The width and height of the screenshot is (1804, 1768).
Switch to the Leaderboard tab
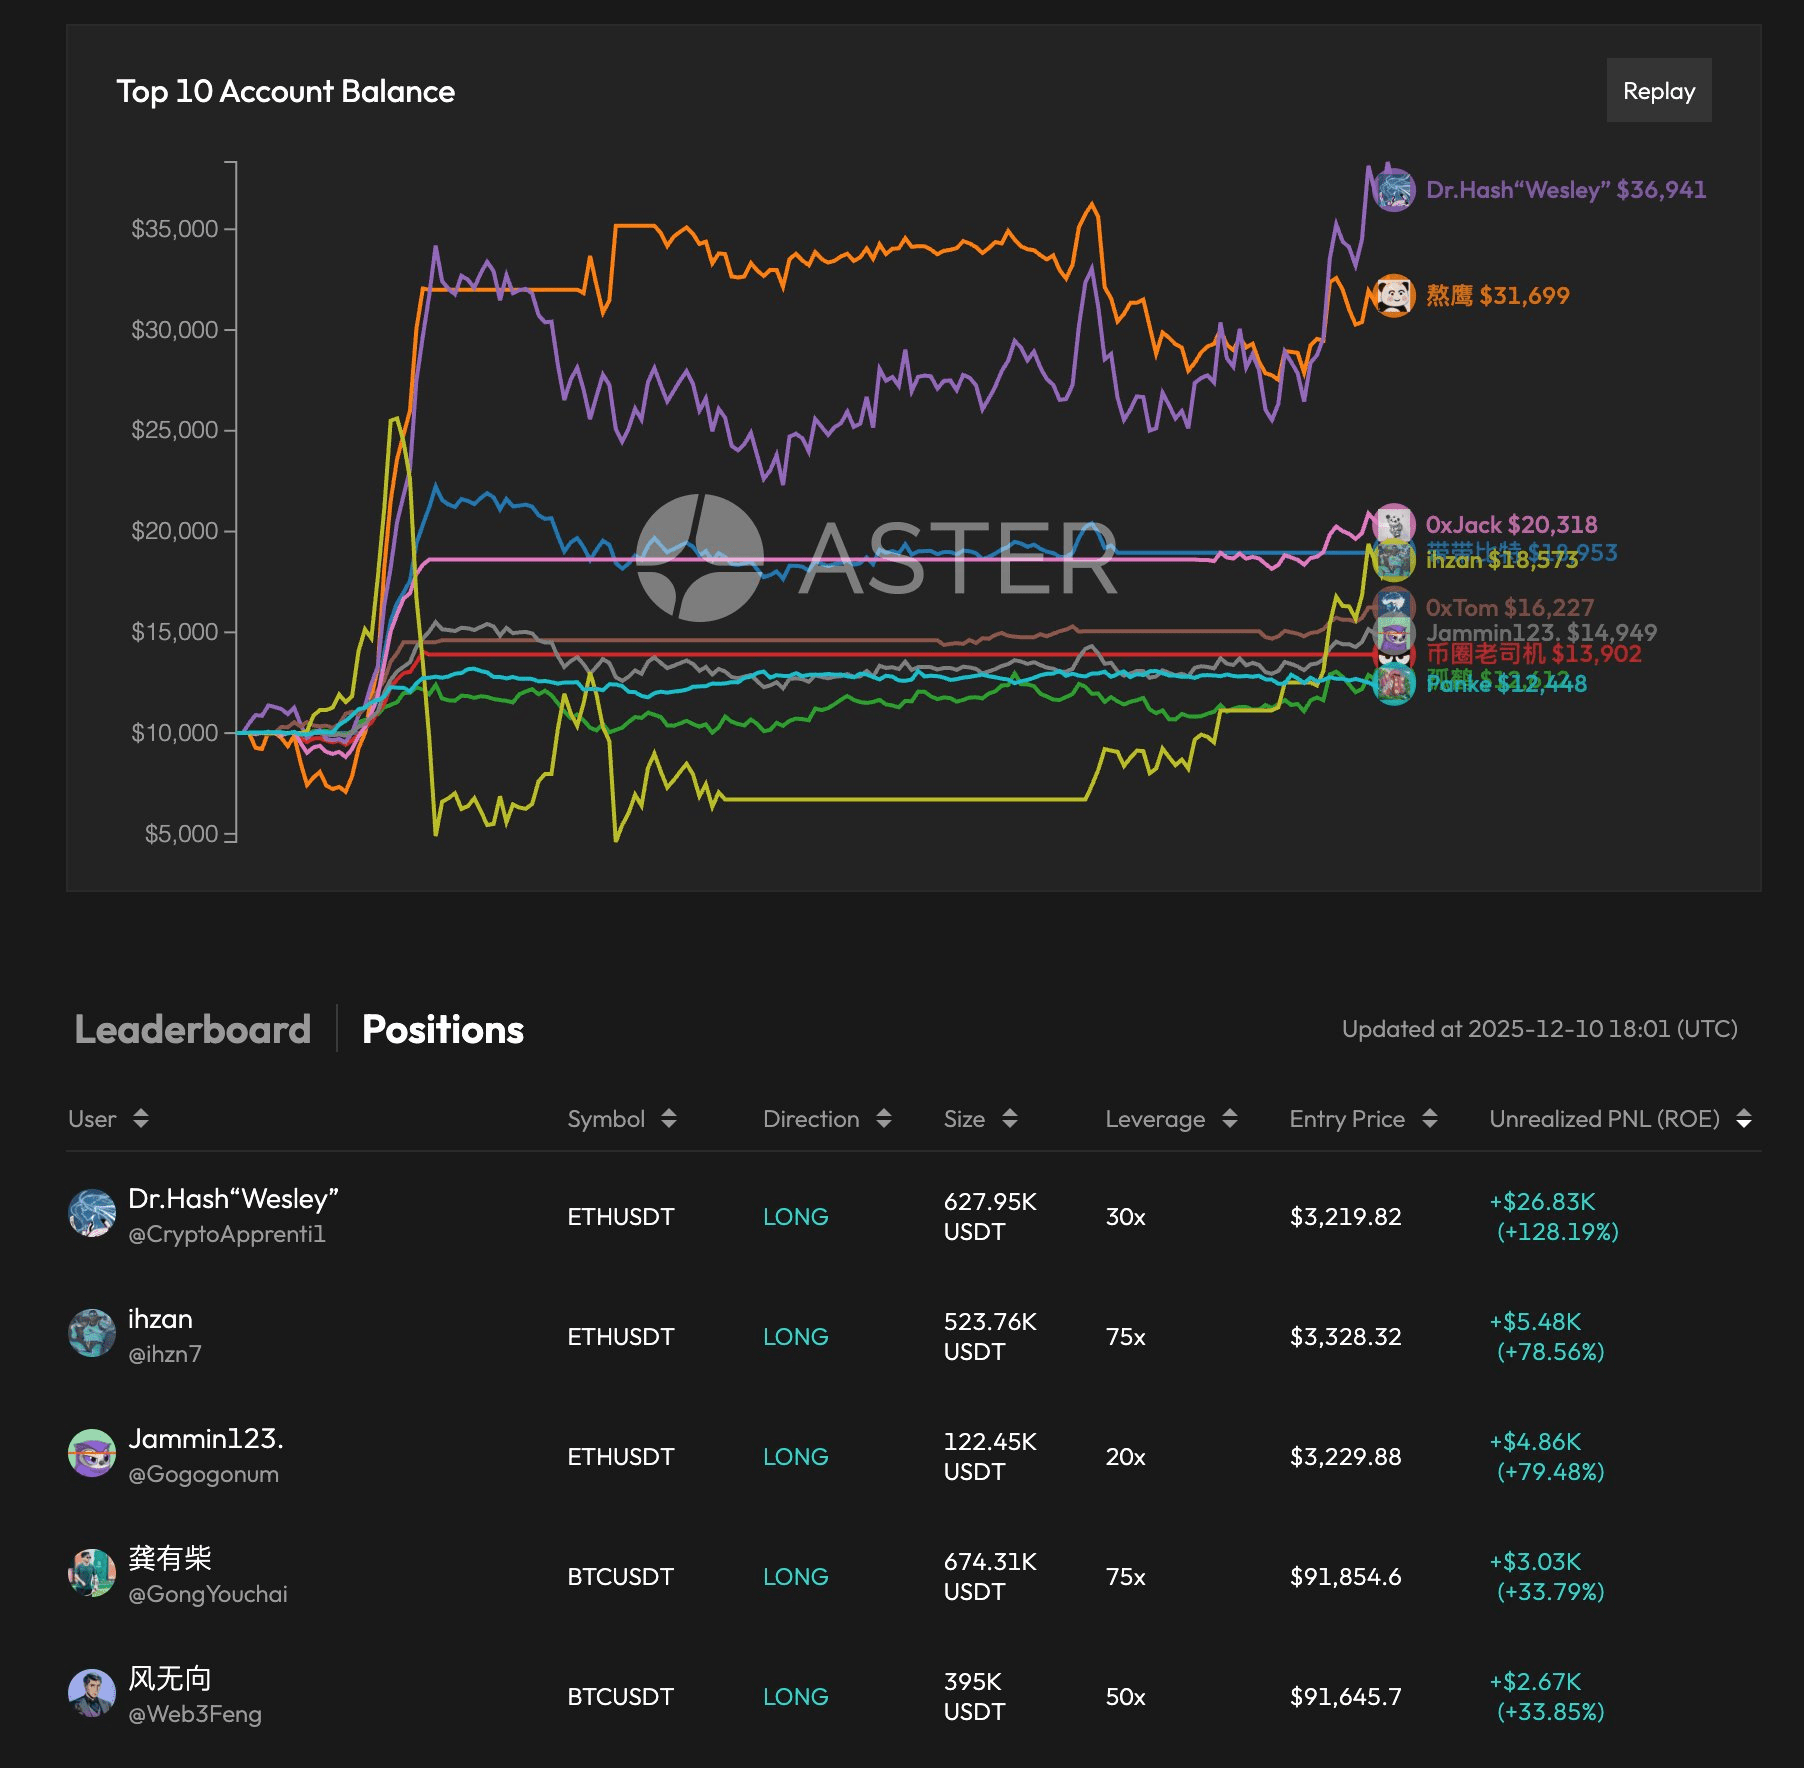pyautogui.click(x=192, y=1029)
